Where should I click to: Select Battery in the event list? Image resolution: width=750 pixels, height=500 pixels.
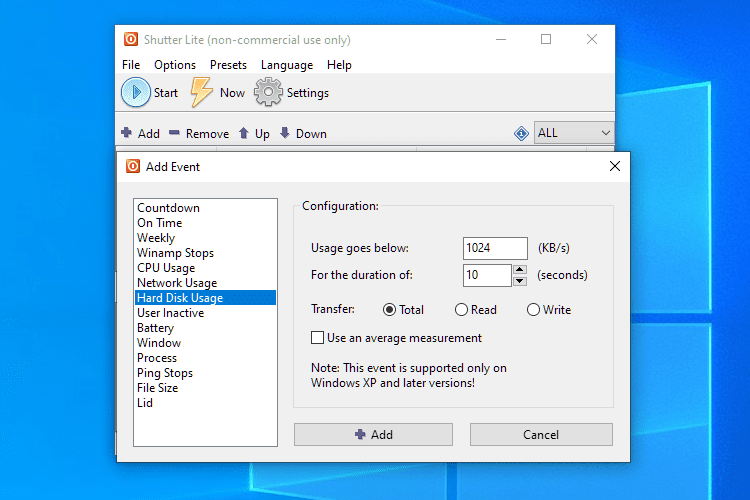tap(205, 328)
